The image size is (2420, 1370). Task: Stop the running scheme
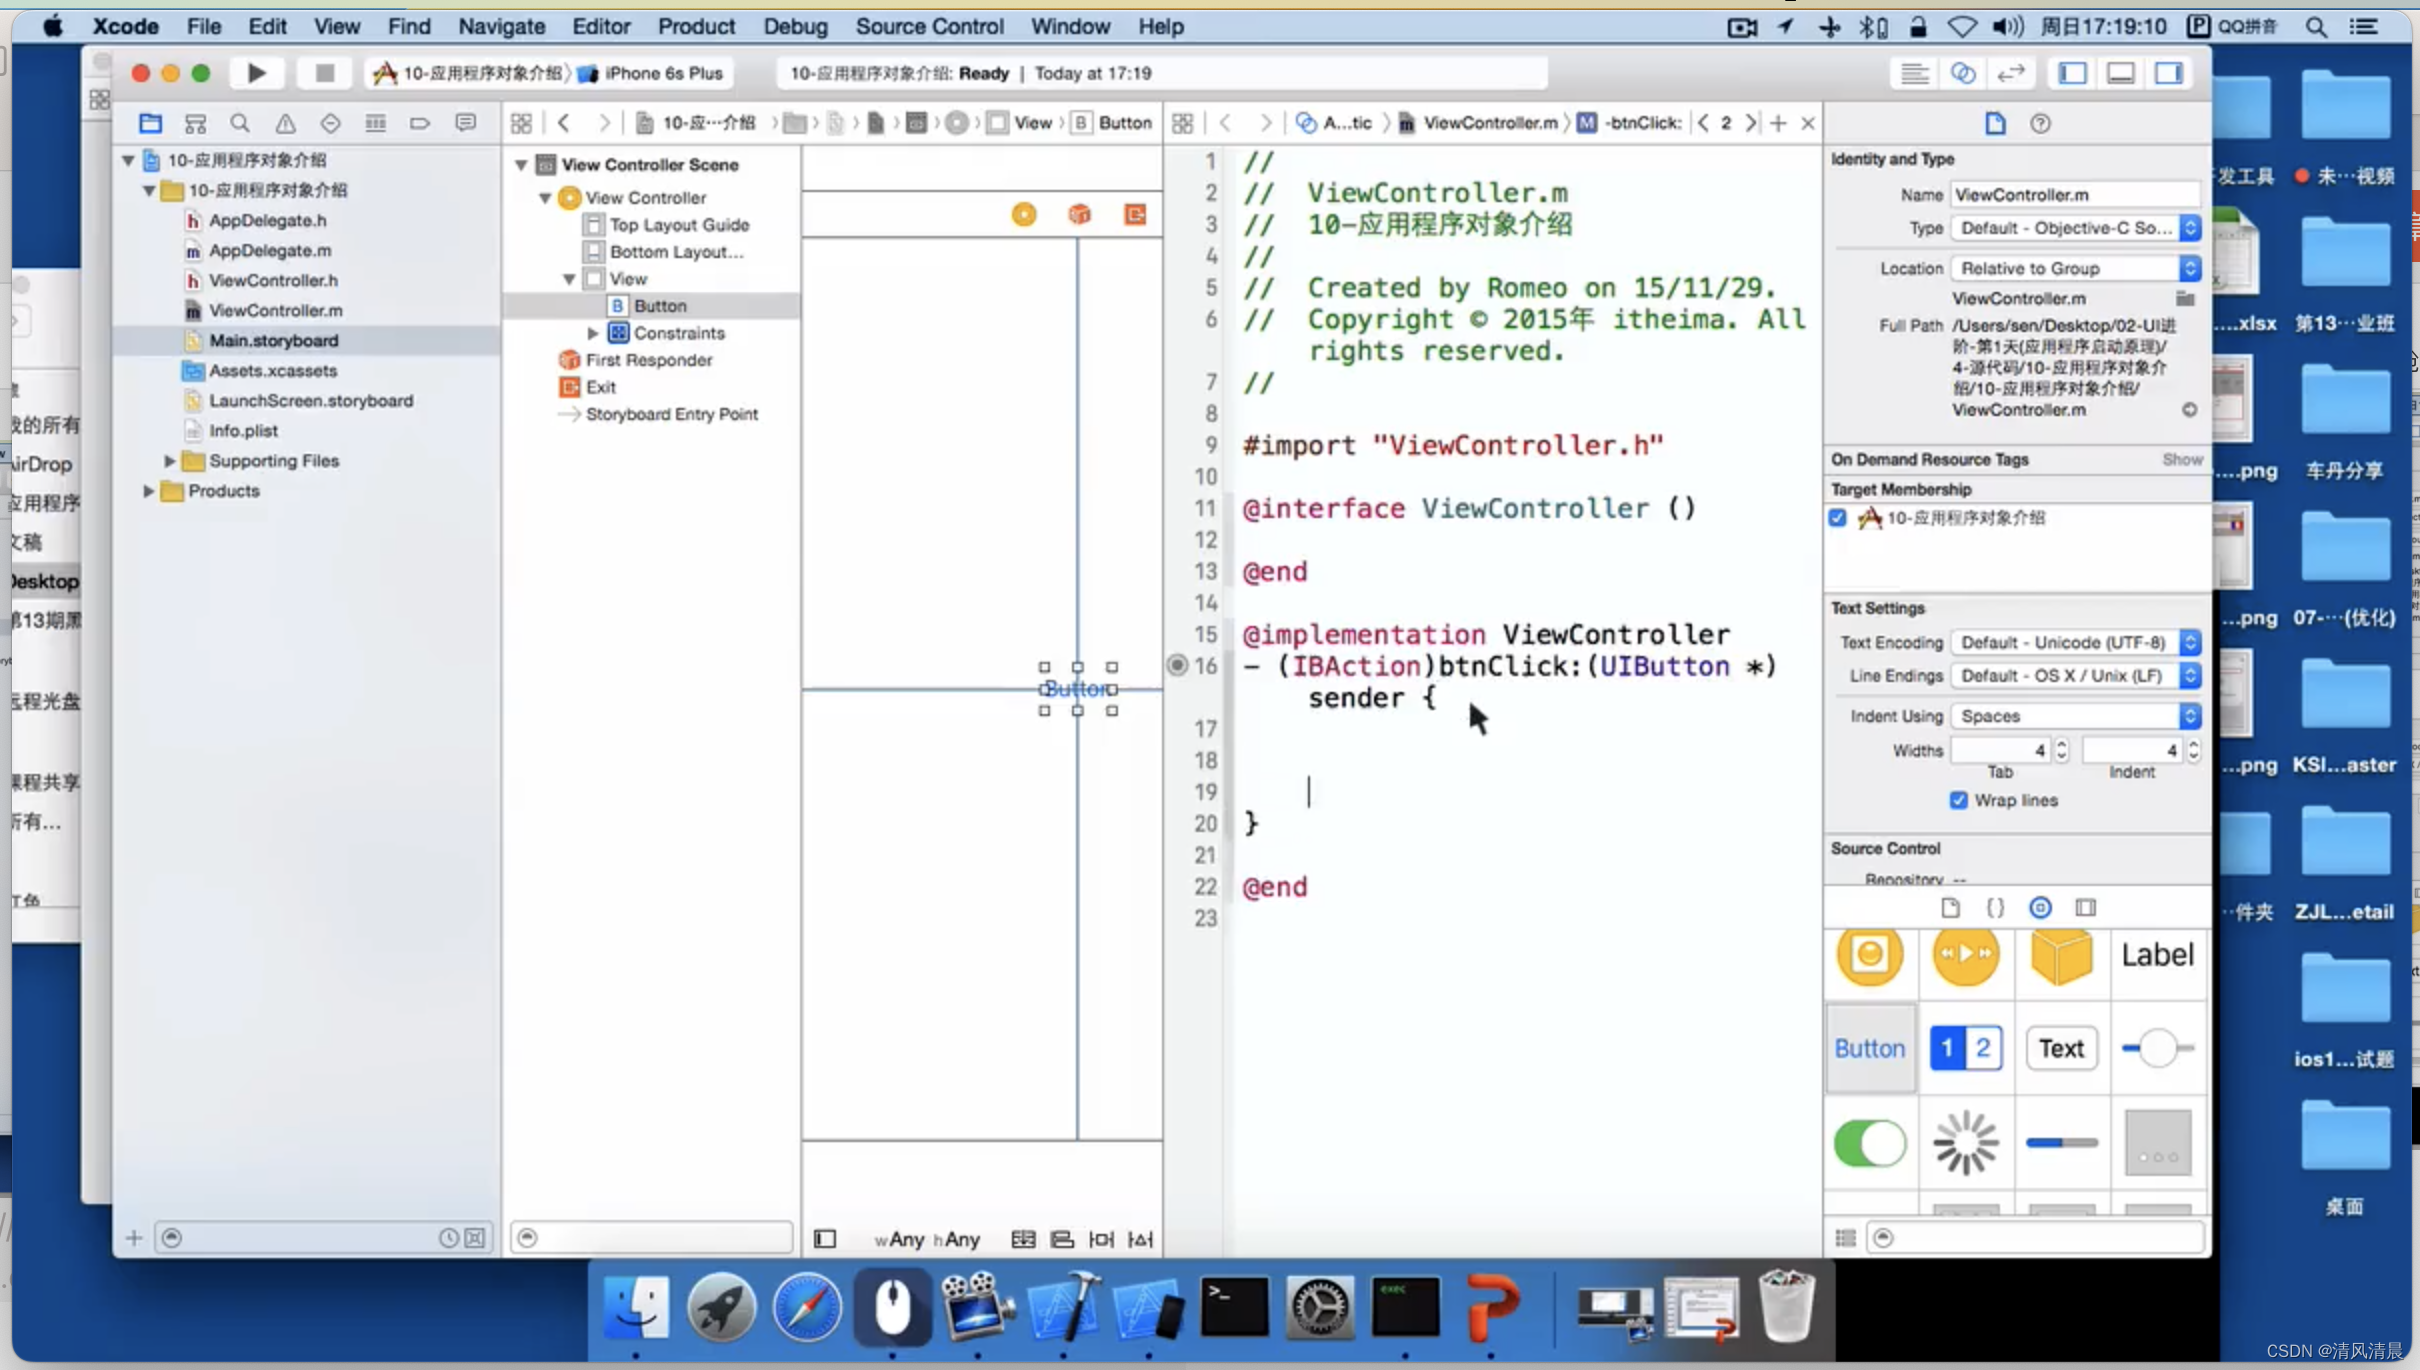coord(324,73)
